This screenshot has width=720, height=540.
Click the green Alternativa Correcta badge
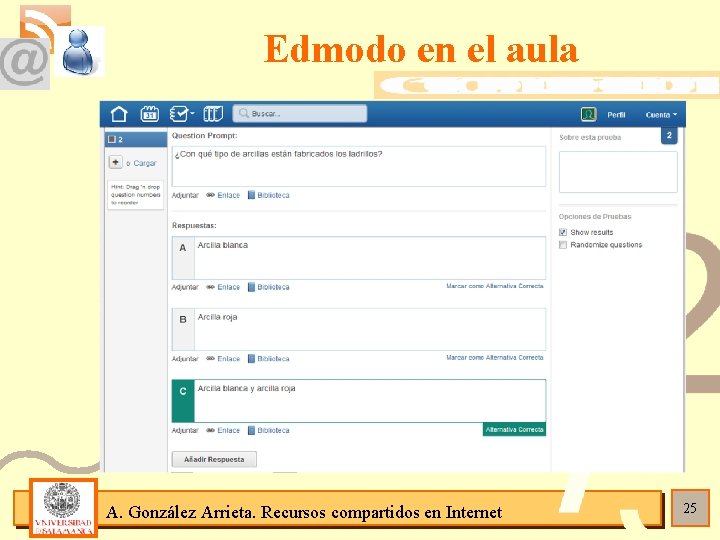[514, 429]
